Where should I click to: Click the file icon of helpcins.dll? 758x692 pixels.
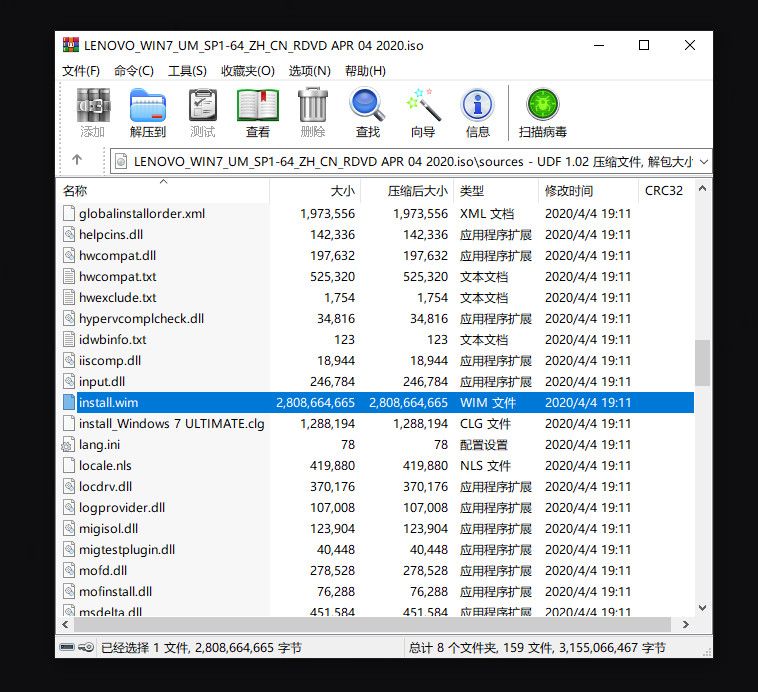click(x=69, y=235)
